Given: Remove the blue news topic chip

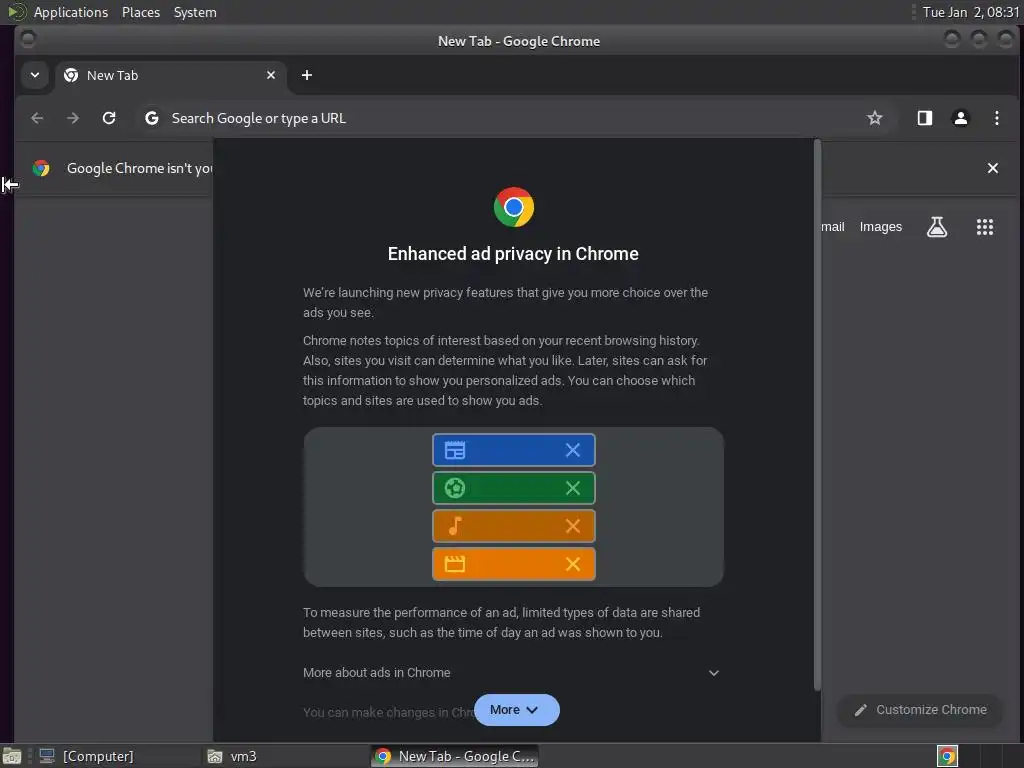Looking at the screenshot, I should click(x=573, y=450).
